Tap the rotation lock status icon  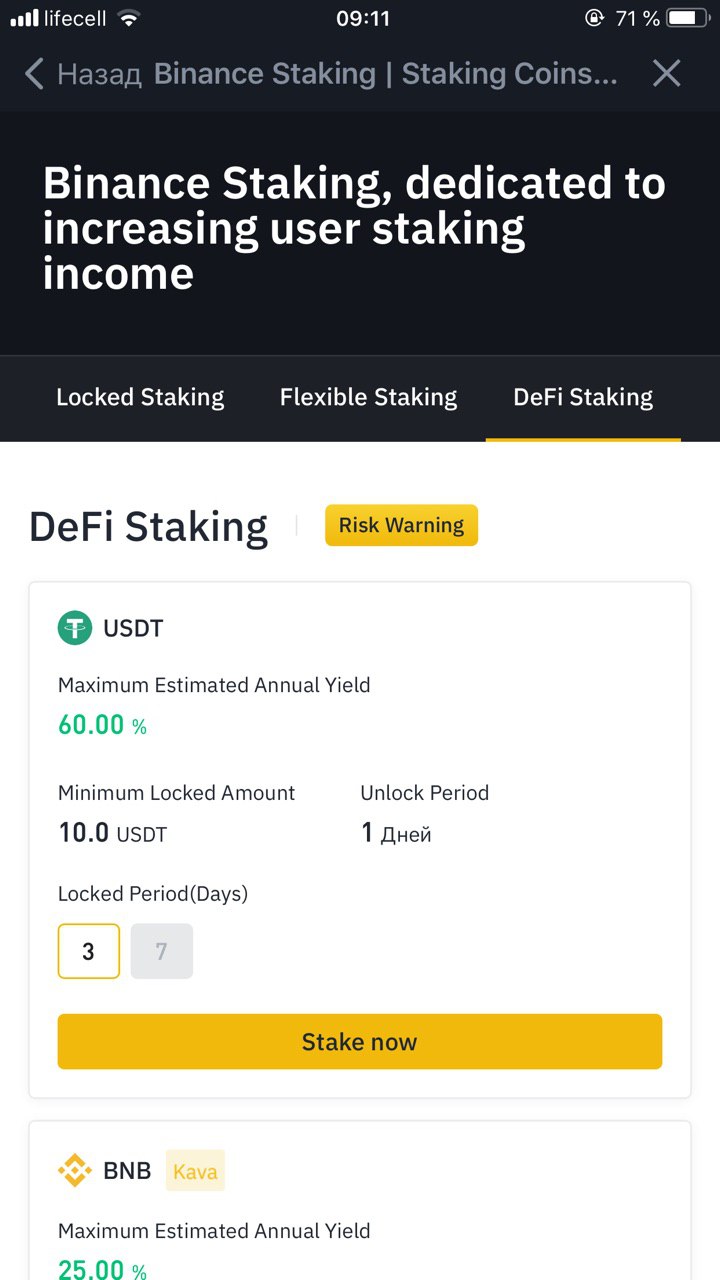594,18
